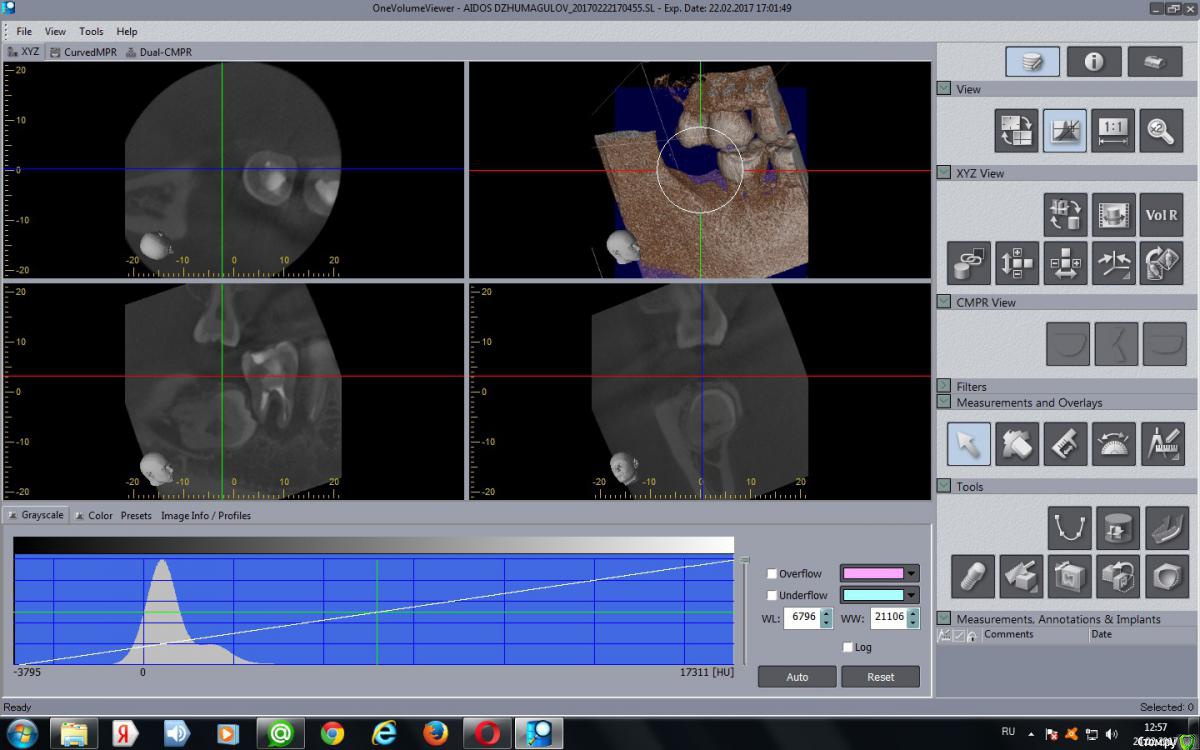This screenshot has height=750, width=1200.
Task: Click the 1:1 actual size view icon
Action: pos(1112,130)
